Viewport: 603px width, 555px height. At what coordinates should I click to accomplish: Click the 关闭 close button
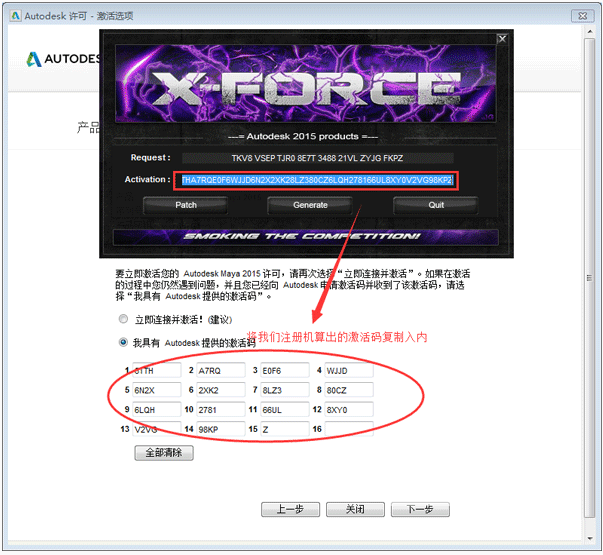pyautogui.click(x=355, y=509)
